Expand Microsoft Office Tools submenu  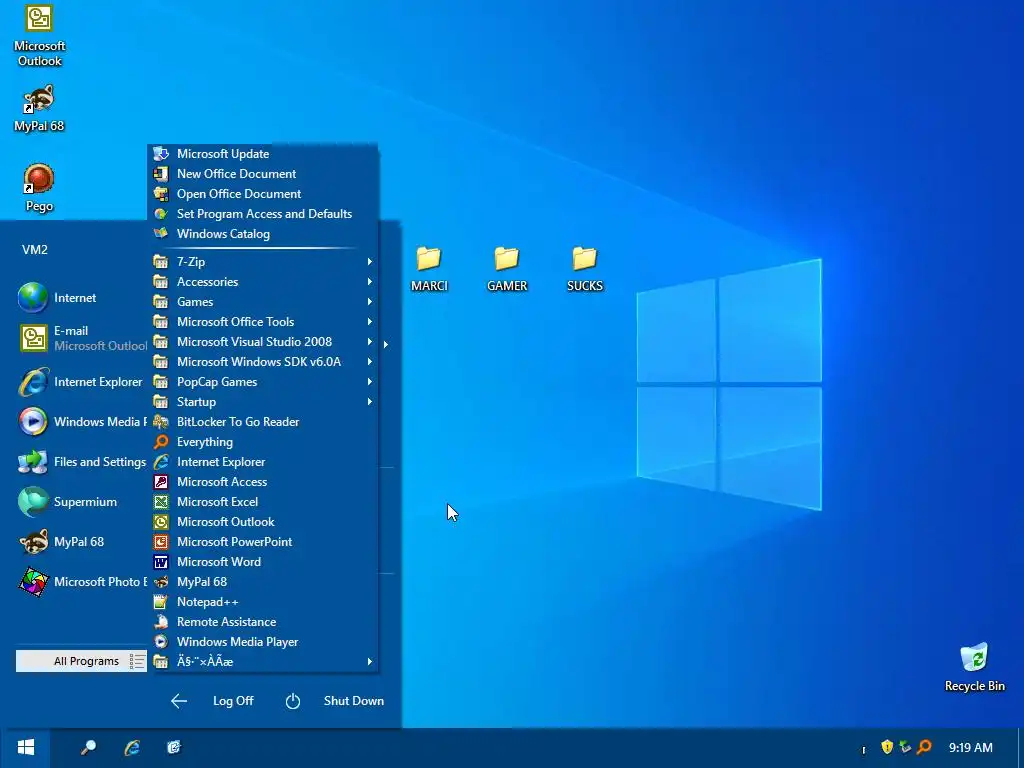[264, 322]
